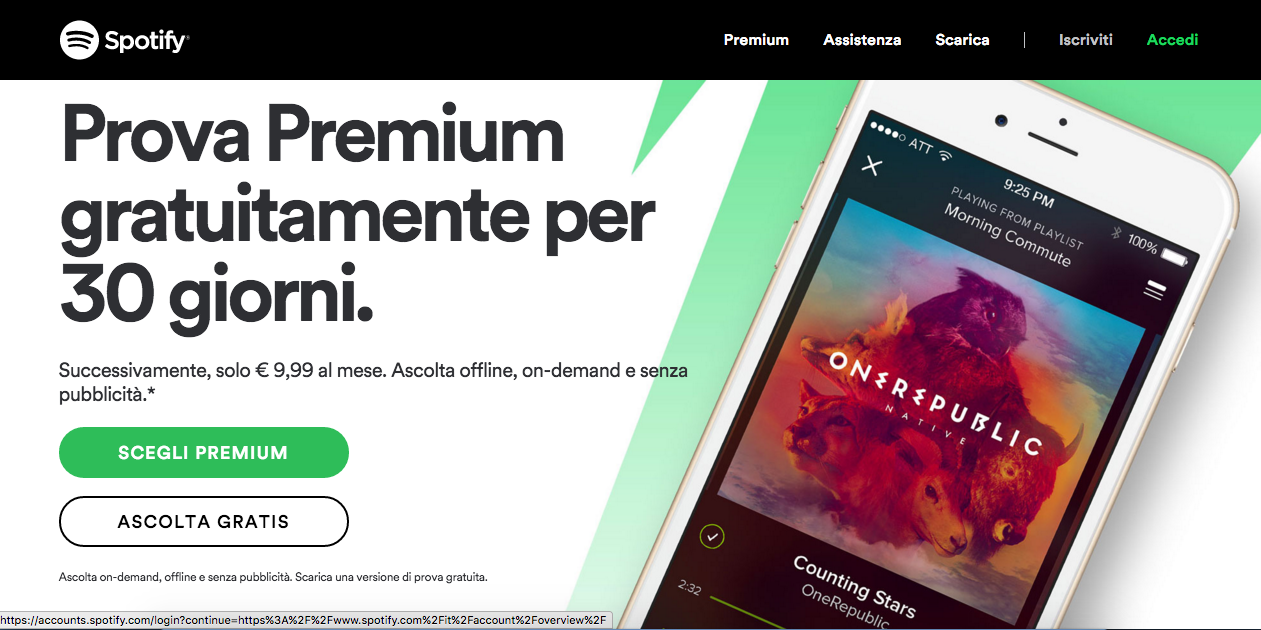This screenshot has width=1261, height=630.
Task: Click the Counting Stars song title
Action: click(853, 586)
